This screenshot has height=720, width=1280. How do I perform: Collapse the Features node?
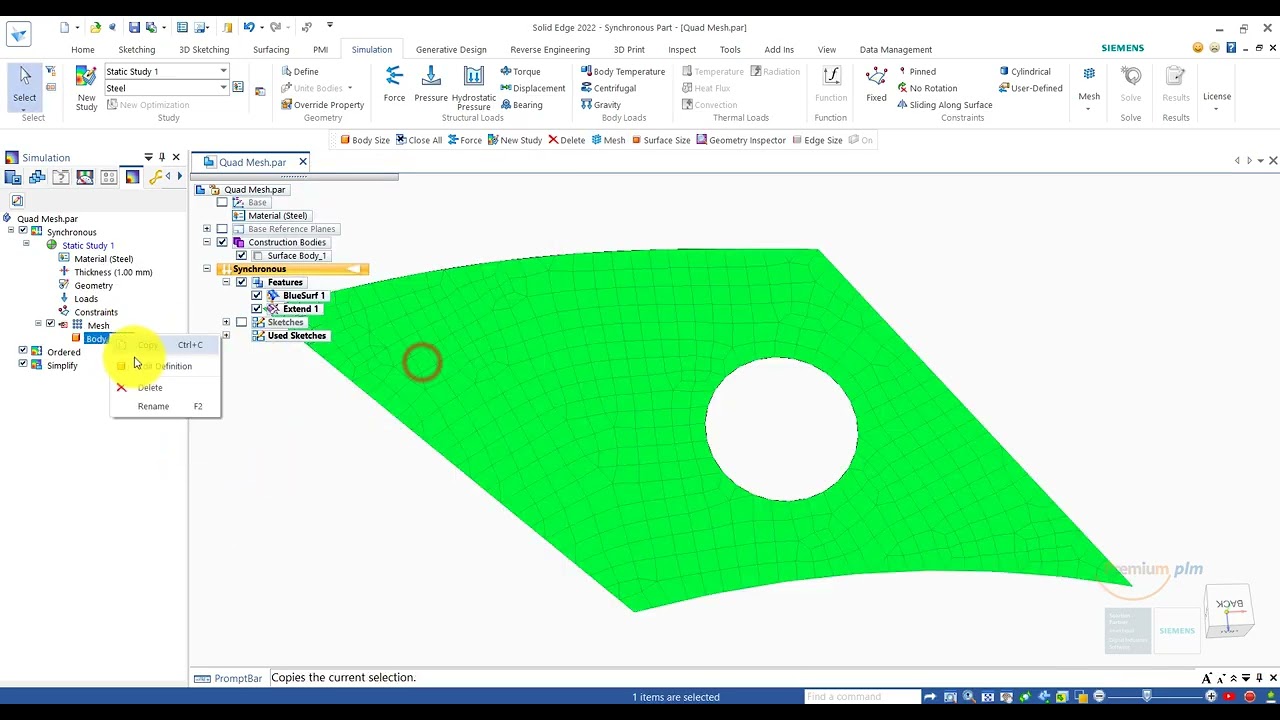click(x=226, y=282)
